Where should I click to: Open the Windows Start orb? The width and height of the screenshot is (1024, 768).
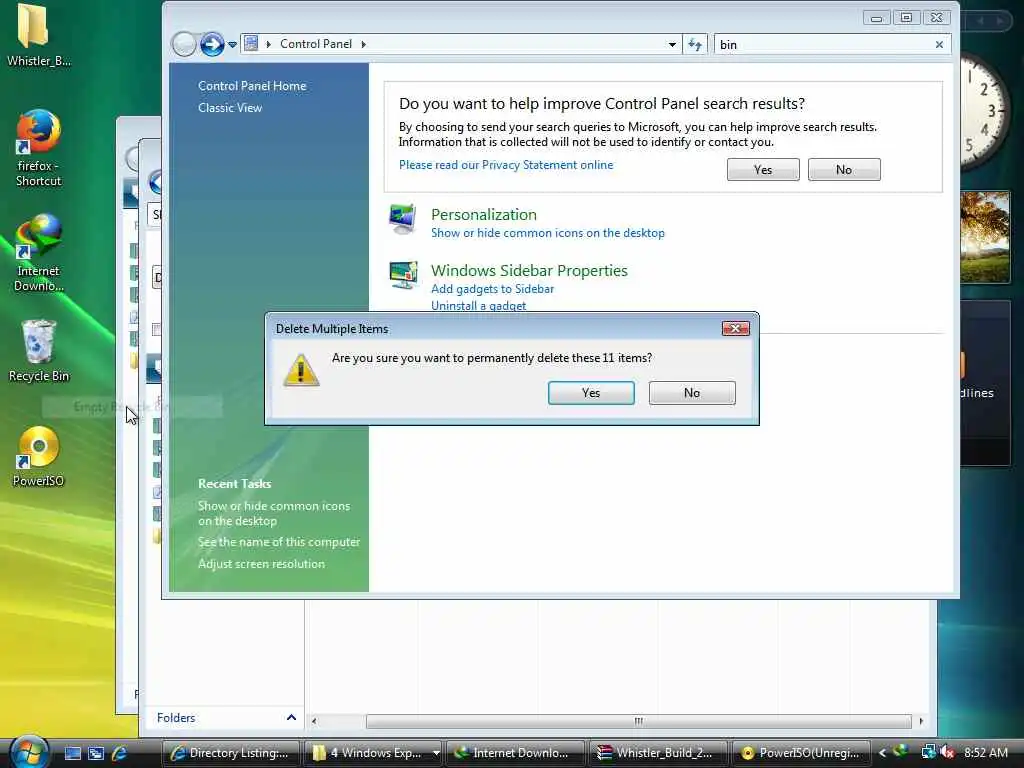coord(29,752)
